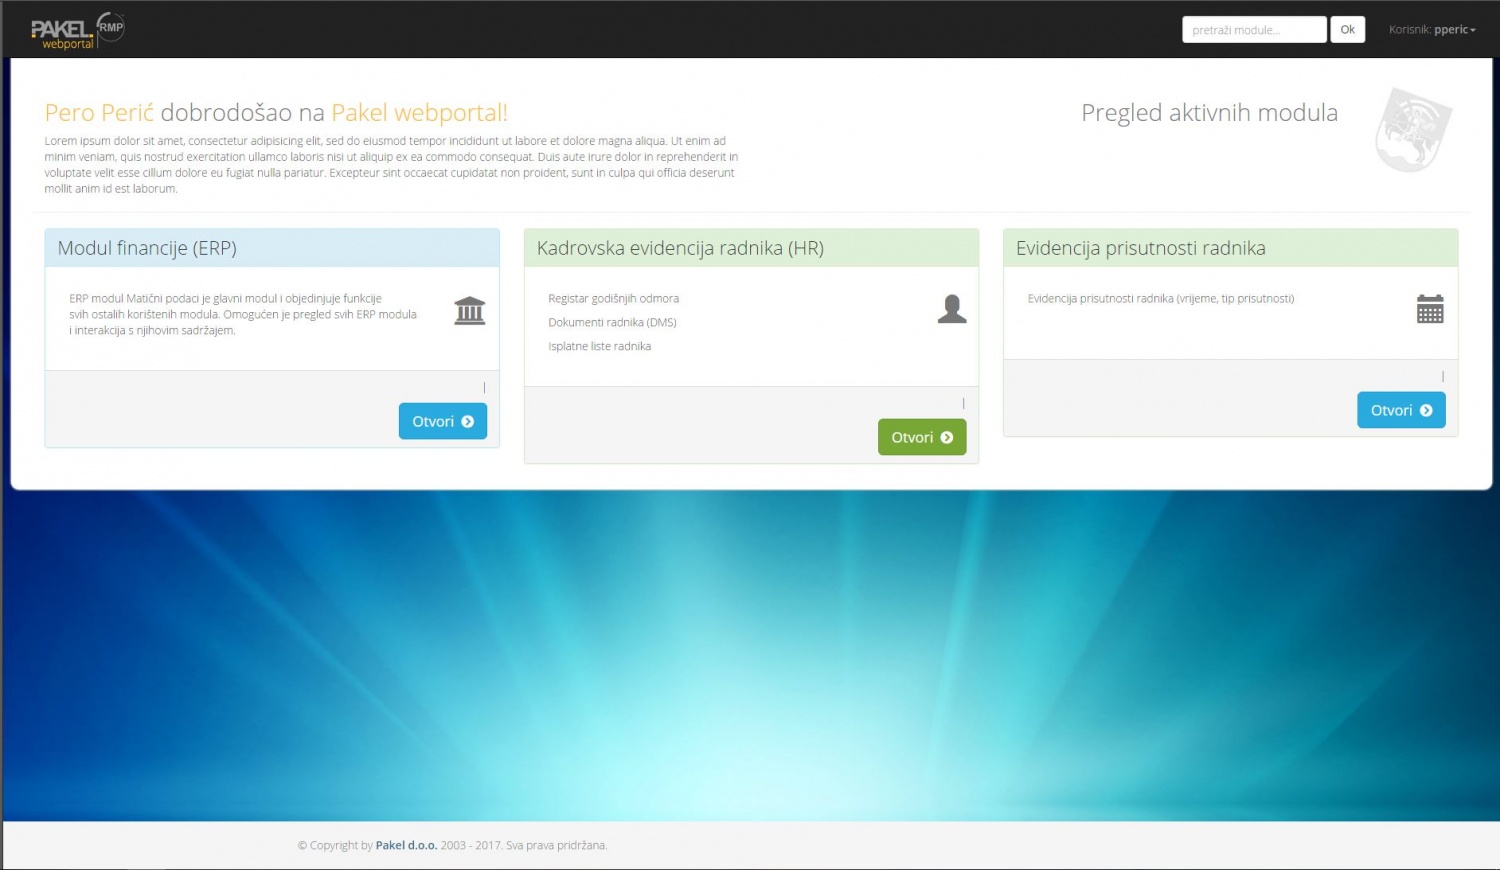Open the Modul financije (ERP) module
The image size is (1500, 870).
443,421
